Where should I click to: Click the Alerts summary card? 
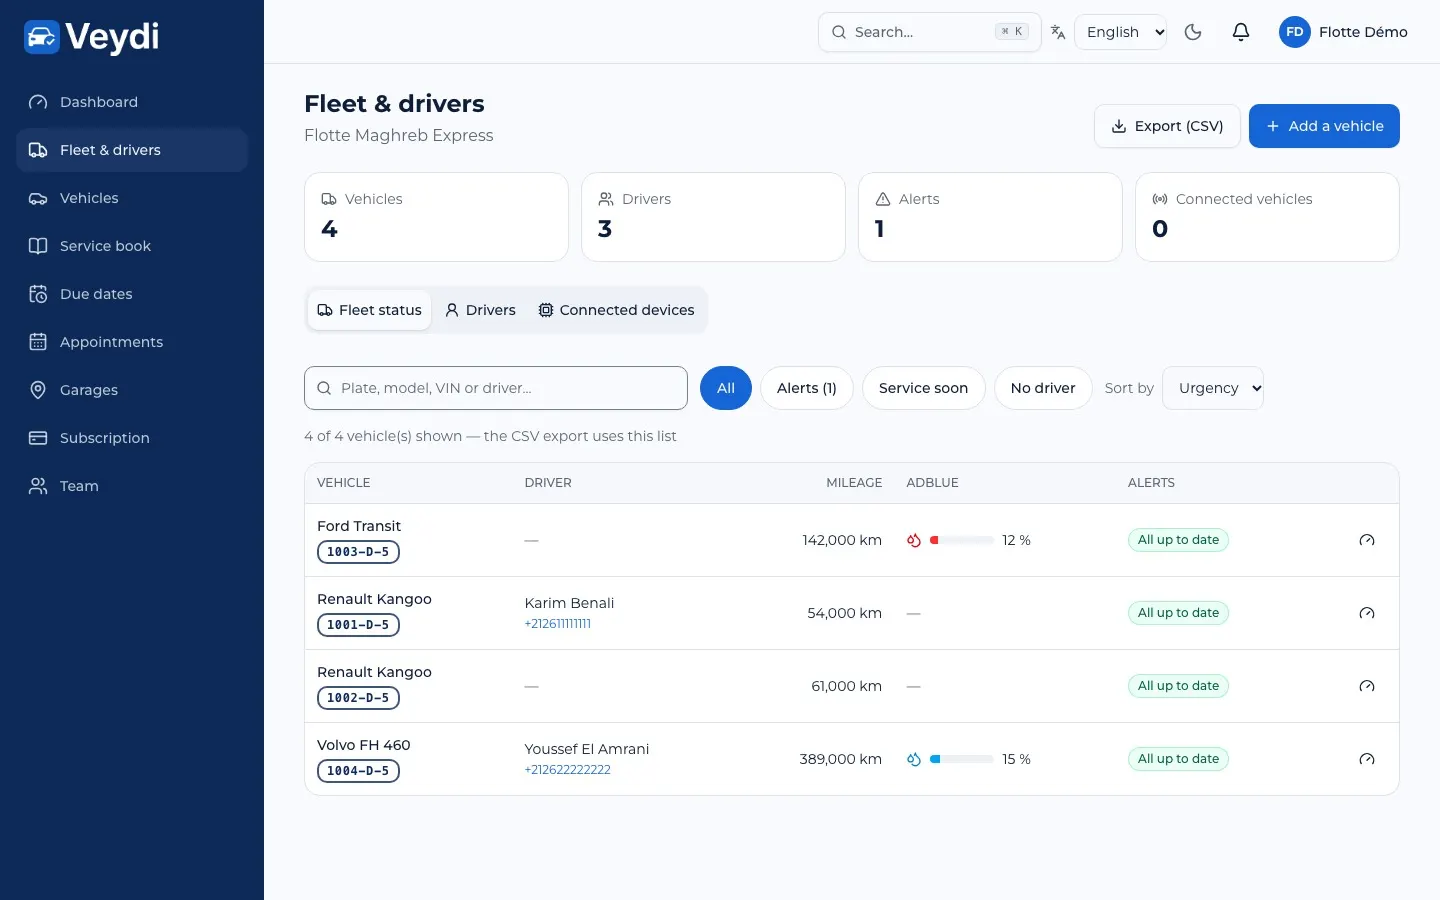[x=990, y=217]
